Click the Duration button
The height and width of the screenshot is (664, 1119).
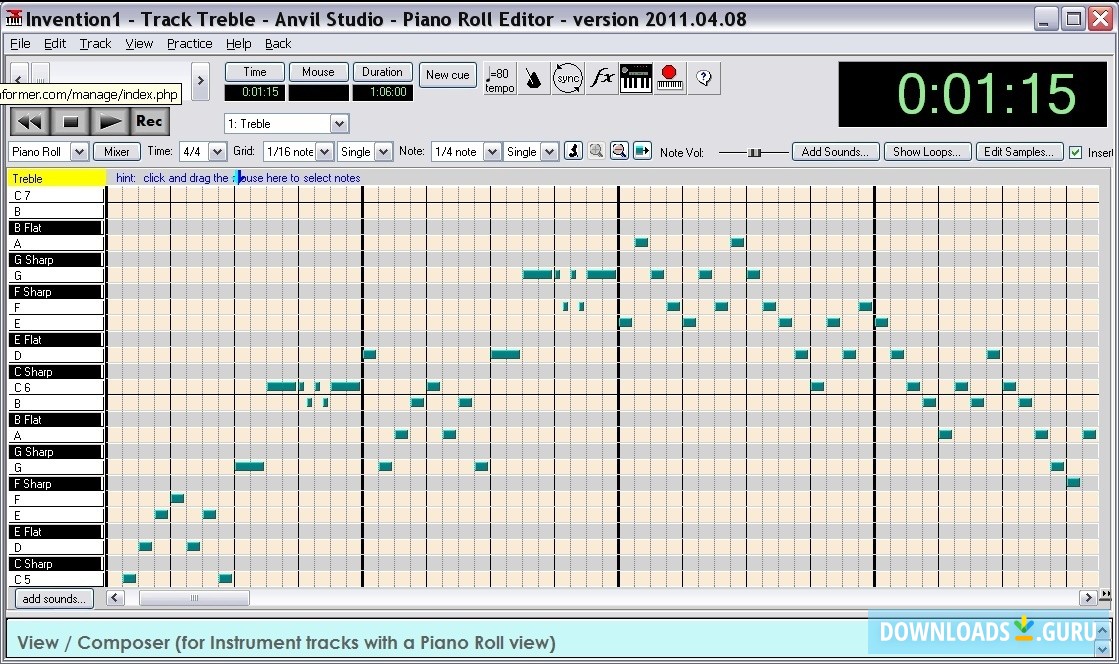[x=383, y=72]
